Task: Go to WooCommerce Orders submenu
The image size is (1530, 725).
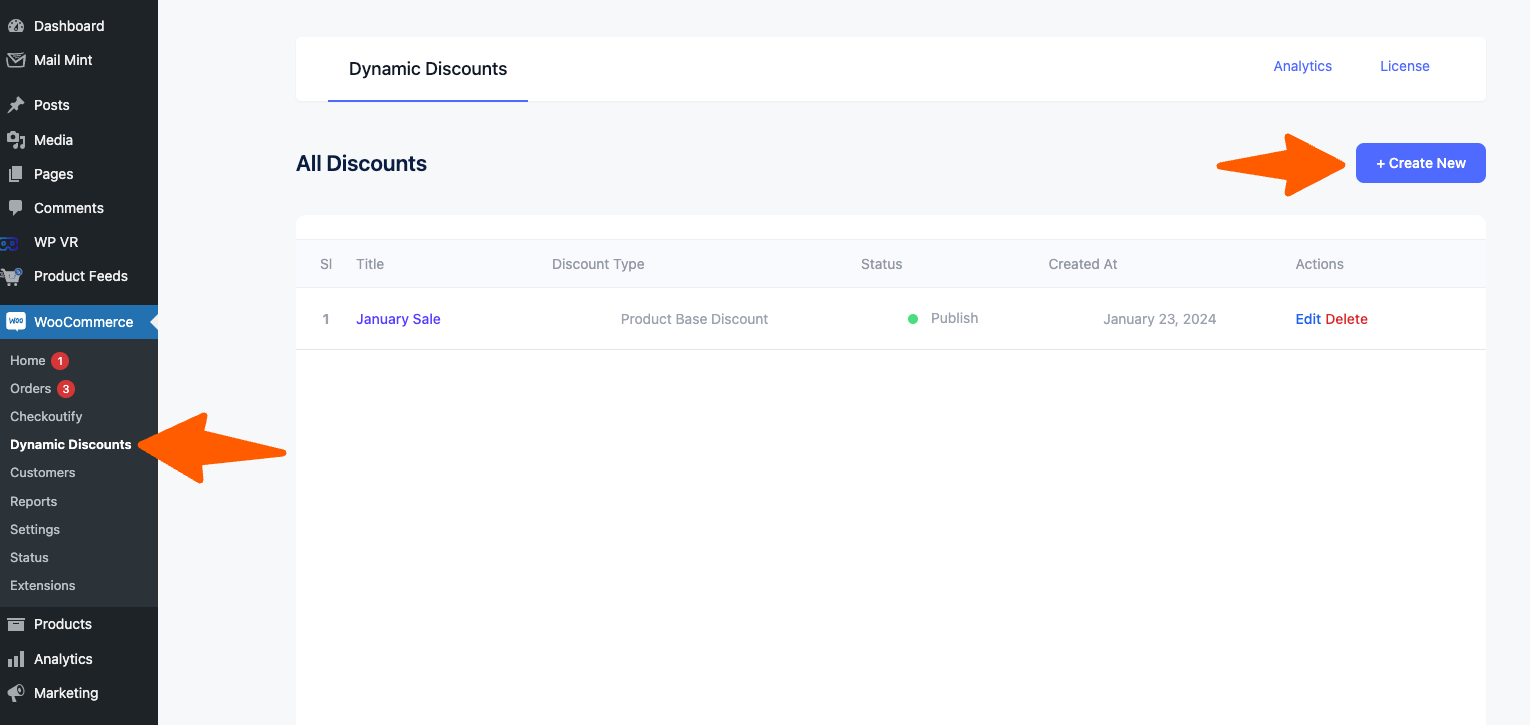Action: click(x=31, y=388)
